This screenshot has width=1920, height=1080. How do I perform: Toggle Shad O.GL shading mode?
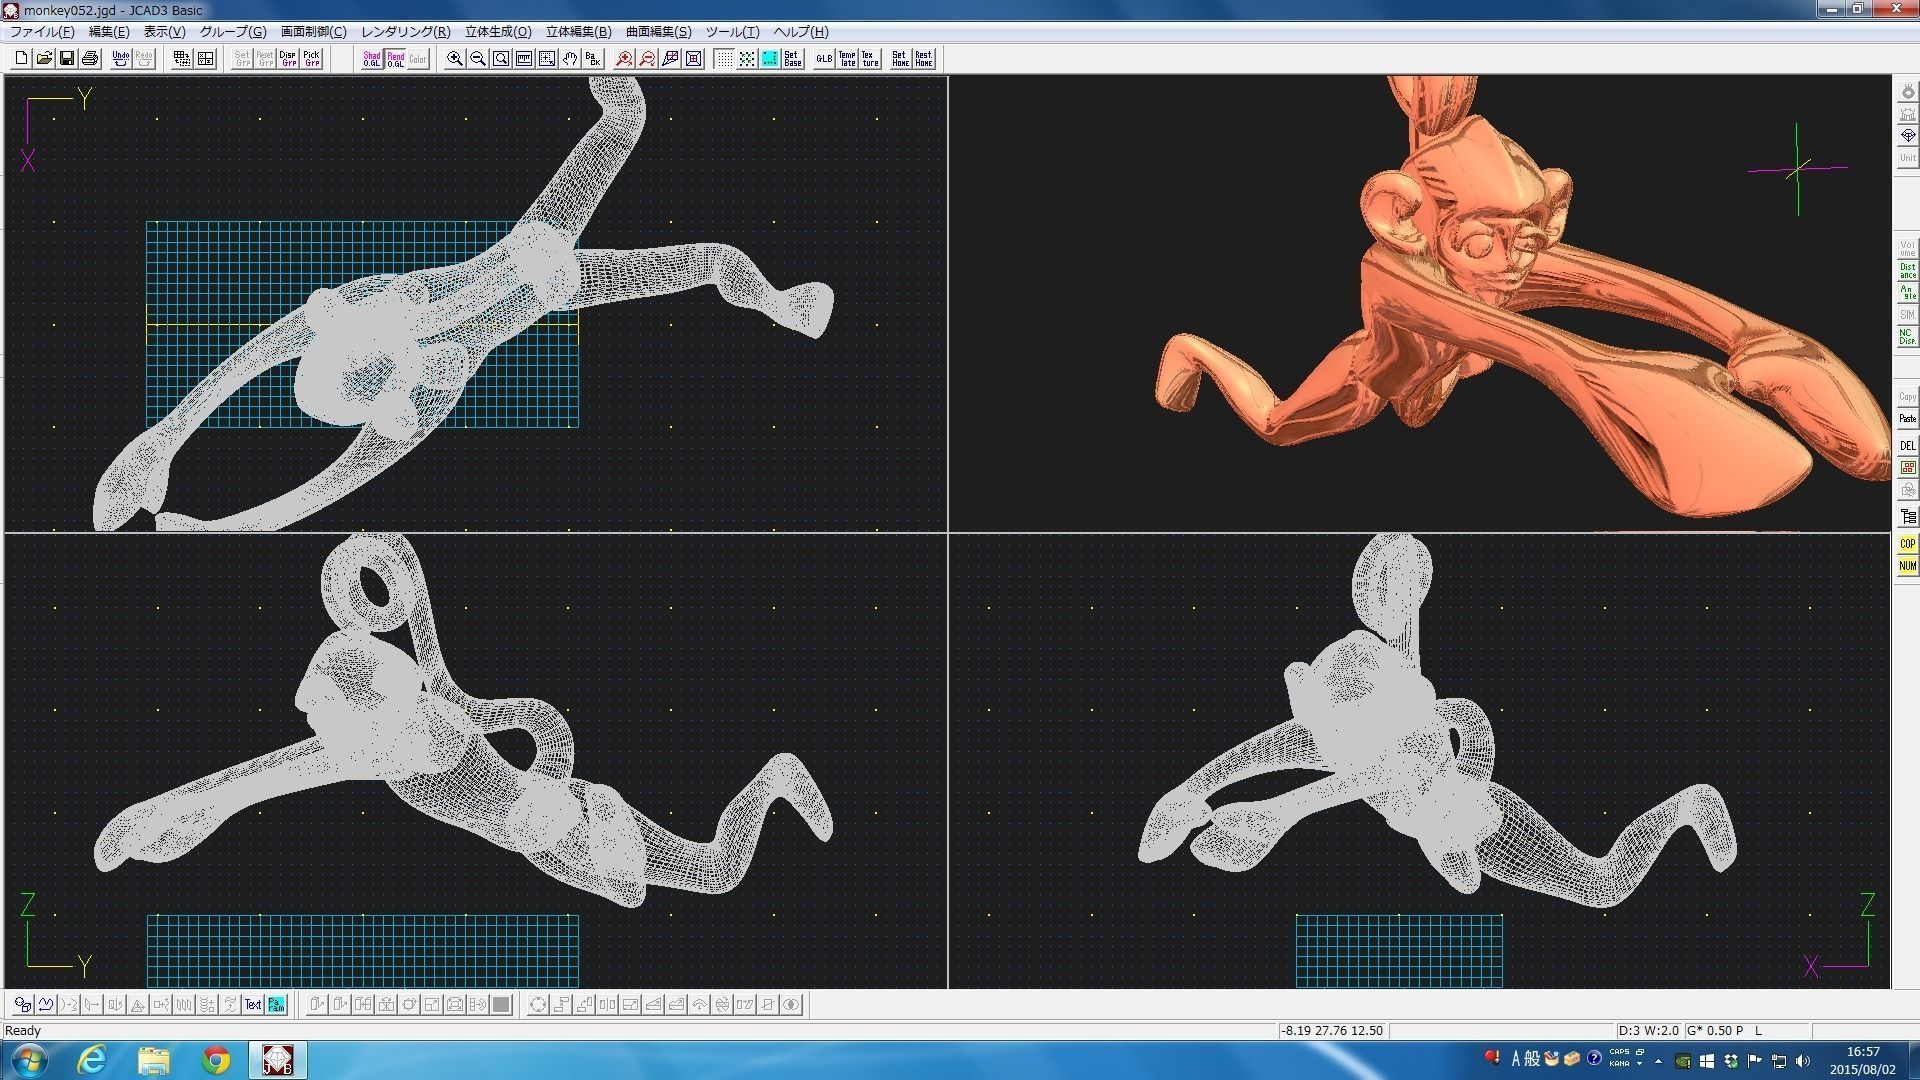point(372,59)
